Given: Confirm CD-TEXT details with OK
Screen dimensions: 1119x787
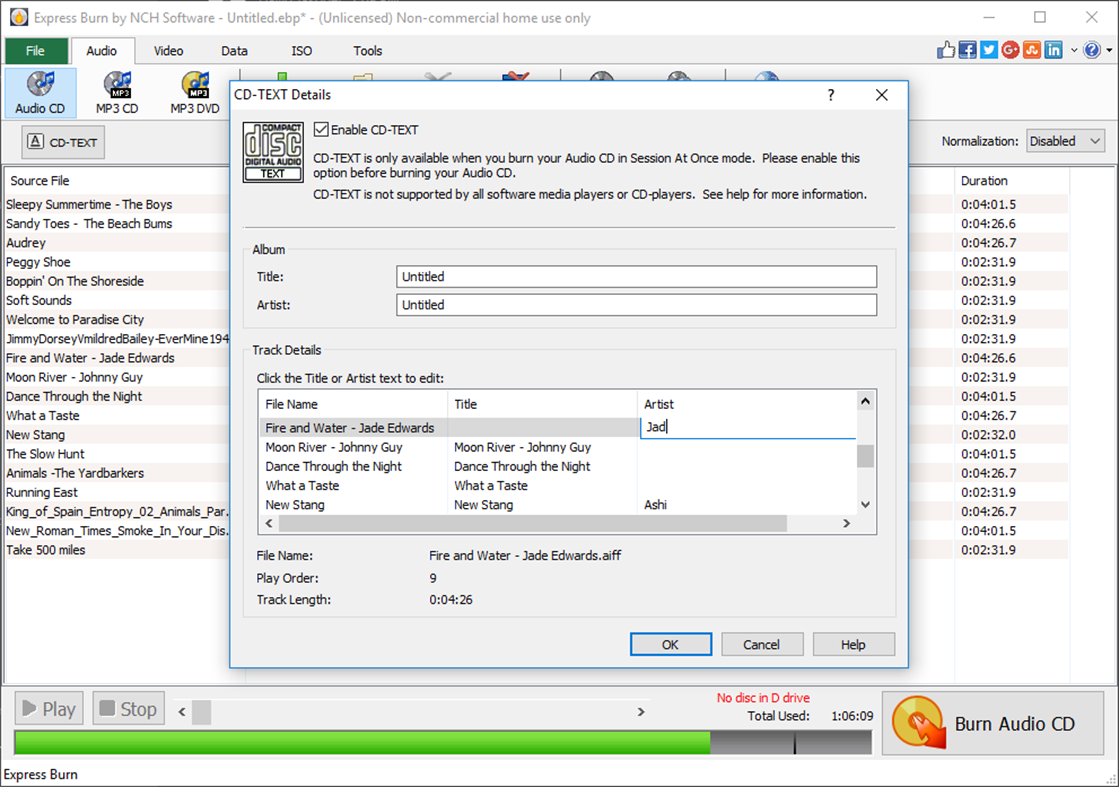Looking at the screenshot, I should point(671,644).
